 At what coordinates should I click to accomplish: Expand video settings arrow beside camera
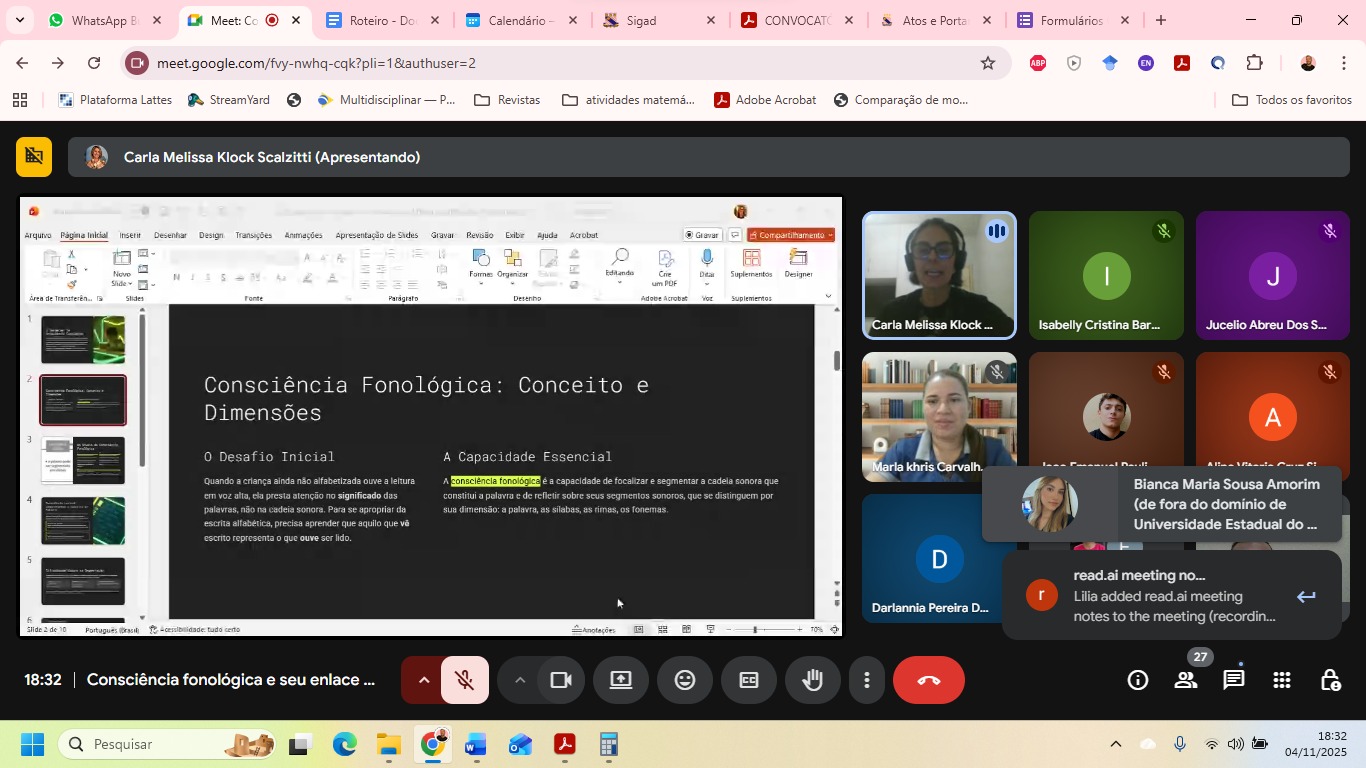(x=519, y=680)
